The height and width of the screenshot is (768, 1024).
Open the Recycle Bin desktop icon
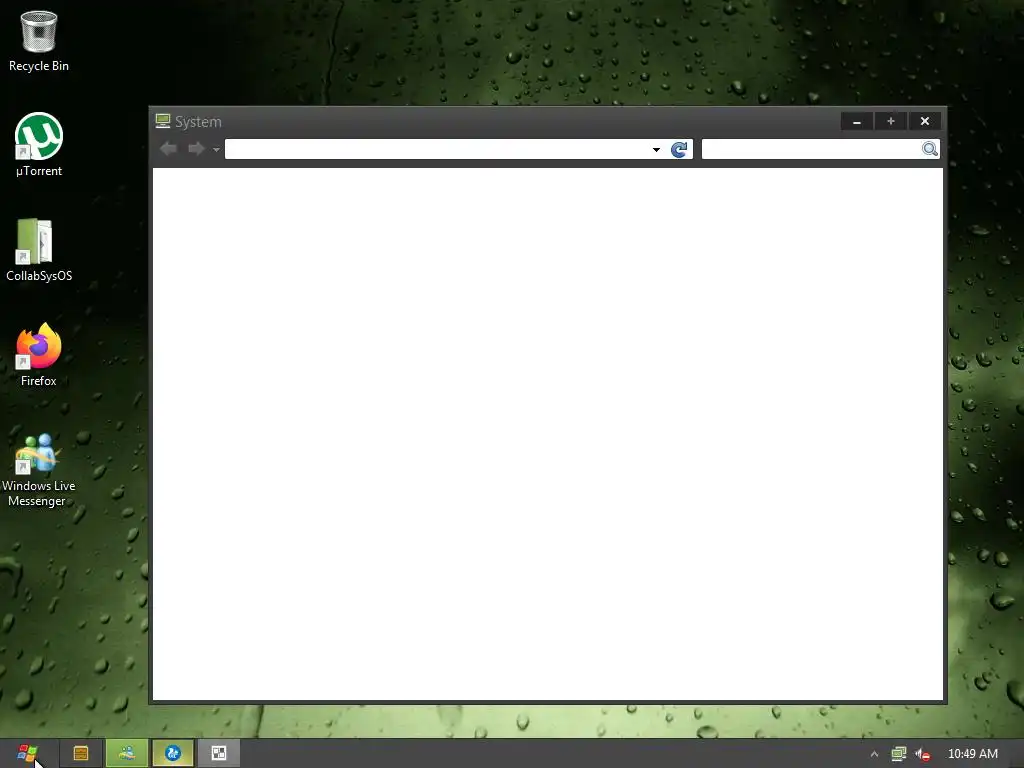39,41
